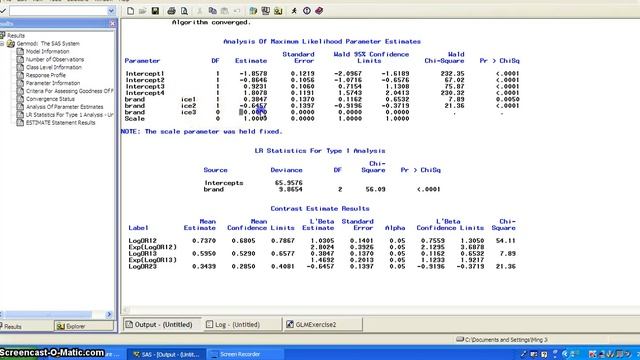The height and width of the screenshot is (360, 640).
Task: Select Analysis Of Parameter Estimates tree item
Action: 64,107
